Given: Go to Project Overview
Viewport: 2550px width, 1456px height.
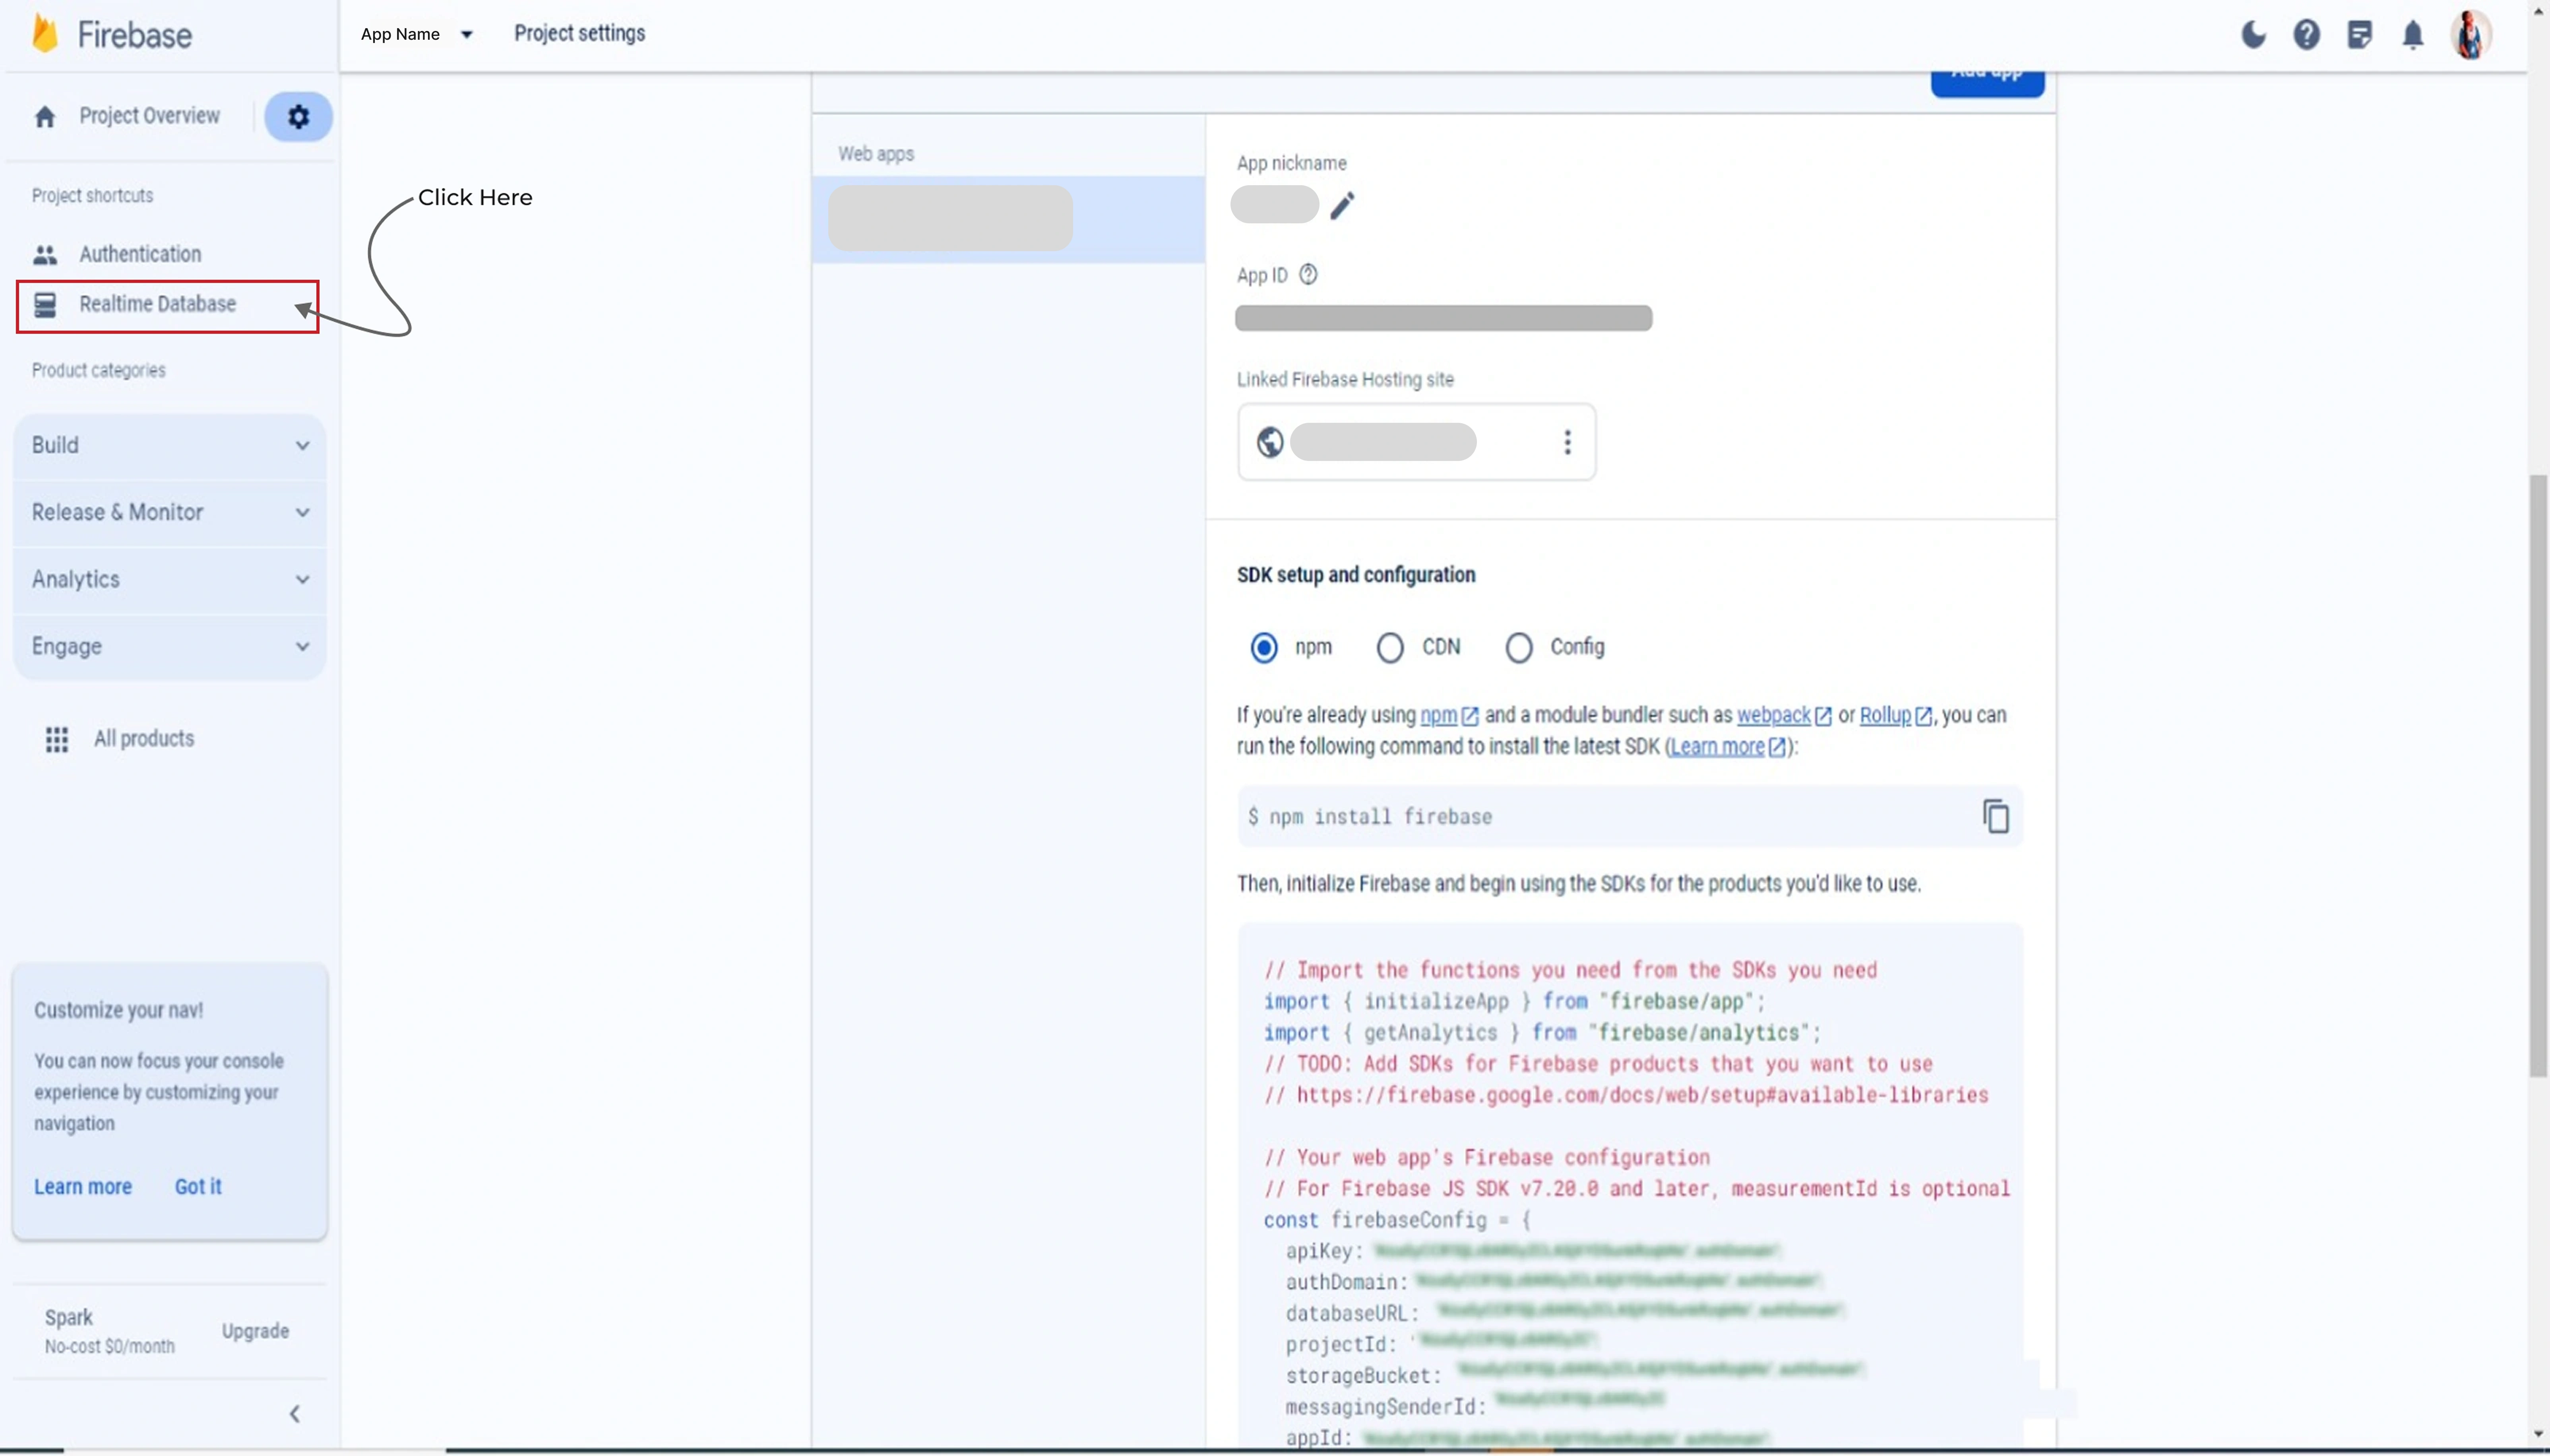Looking at the screenshot, I should click(150, 116).
